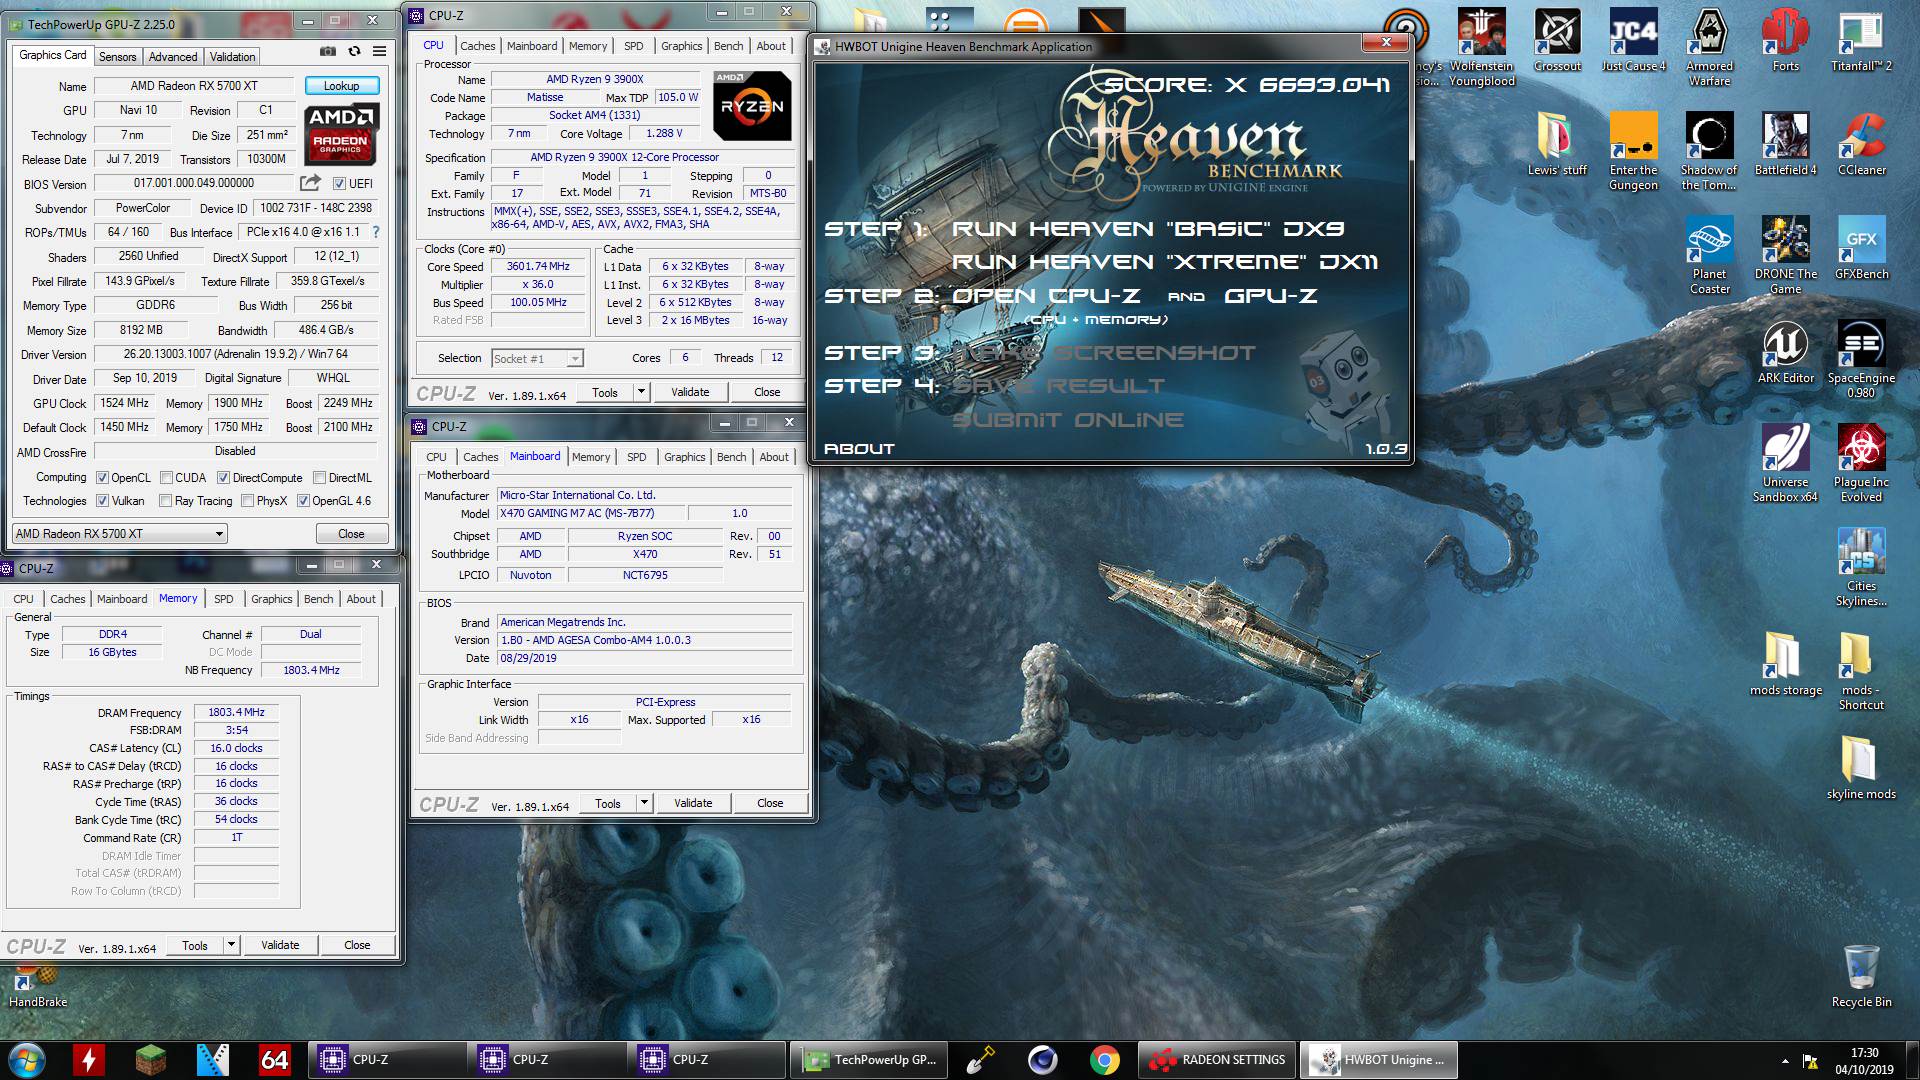Toggle the UEFI checkbox in GPU-Z
This screenshot has height=1080, width=1920.
pos(339,184)
